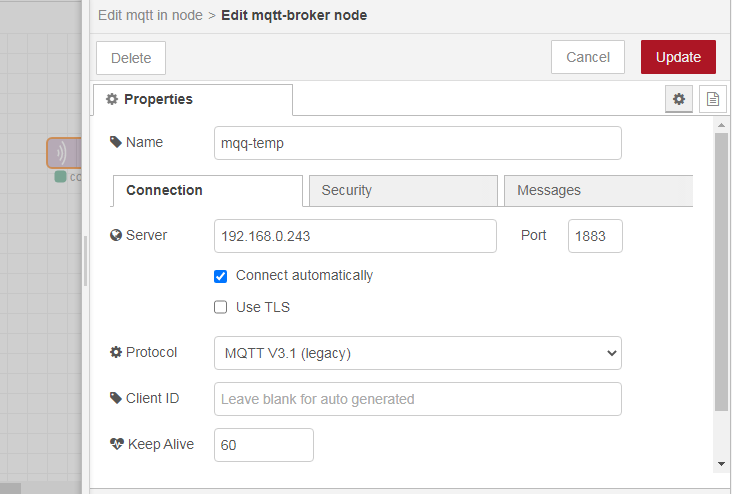The width and height of the screenshot is (732, 494).
Task: Click the globe icon beside Server
Action: 116,236
